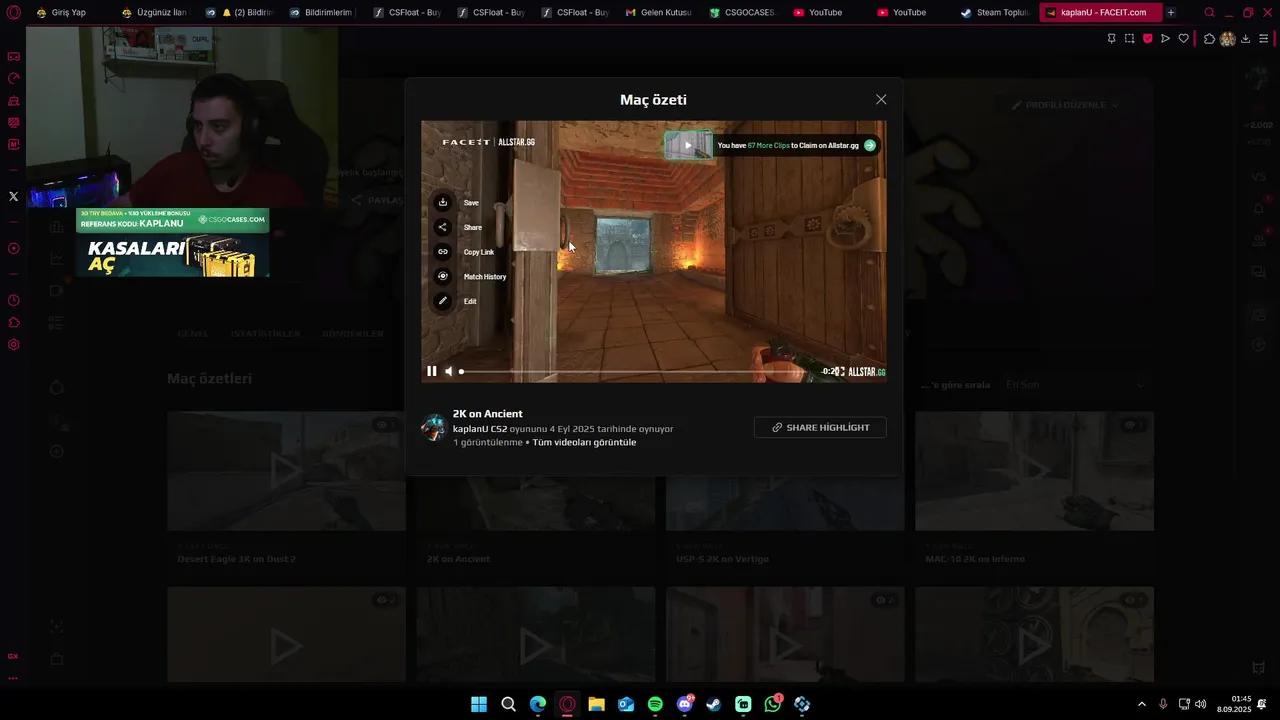Image resolution: width=1280 pixels, height=720 pixels.
Task: Click the heart bookmark icon in the toolbar
Action: [x=1183, y=38]
